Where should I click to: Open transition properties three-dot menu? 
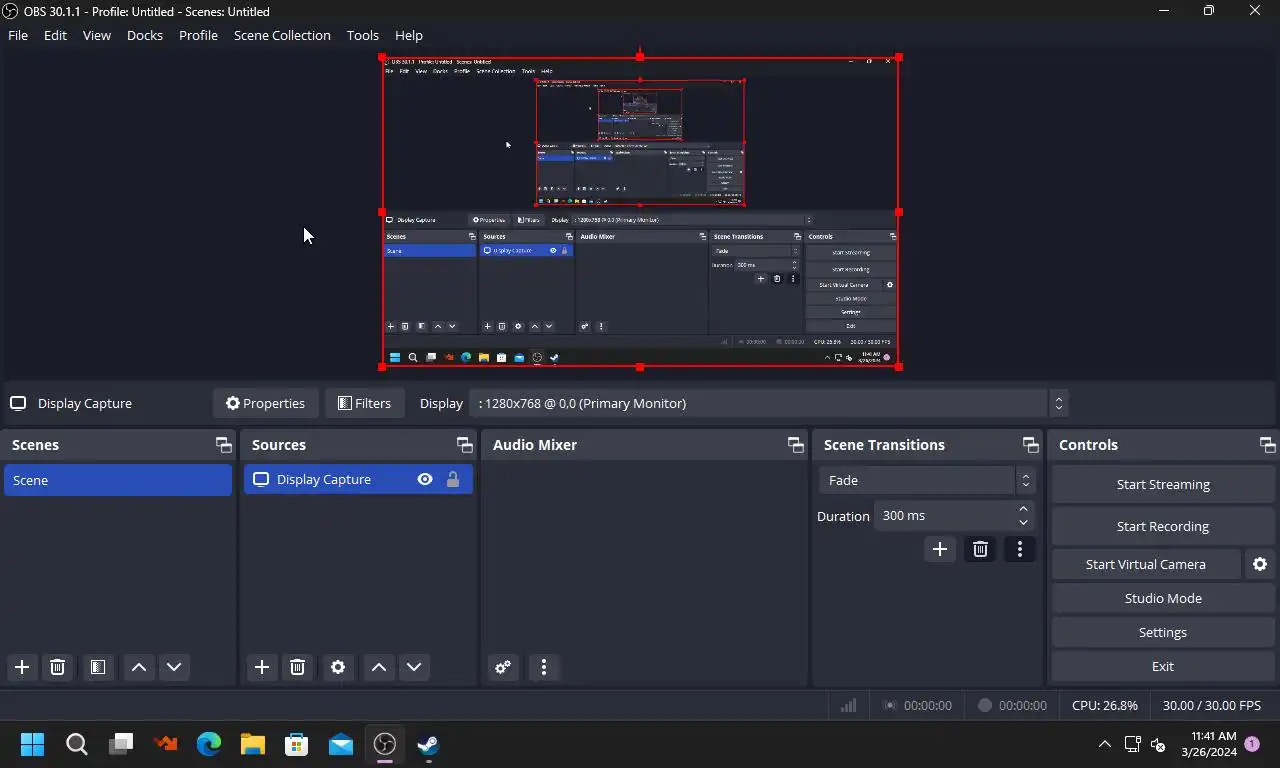[x=1020, y=549]
